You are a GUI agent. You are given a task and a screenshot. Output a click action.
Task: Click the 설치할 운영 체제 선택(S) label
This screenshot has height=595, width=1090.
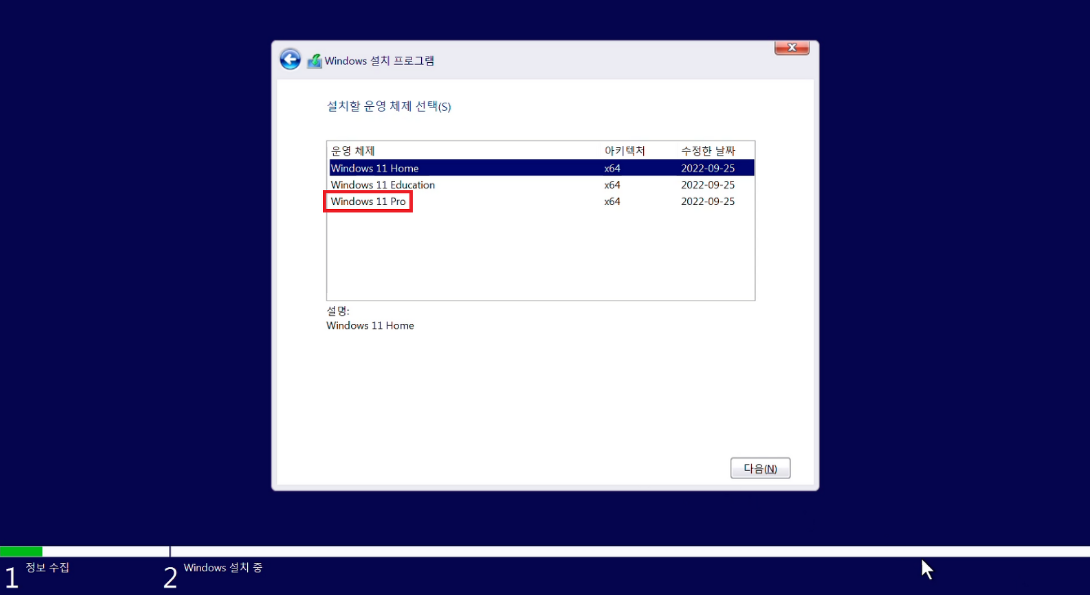click(x=389, y=106)
